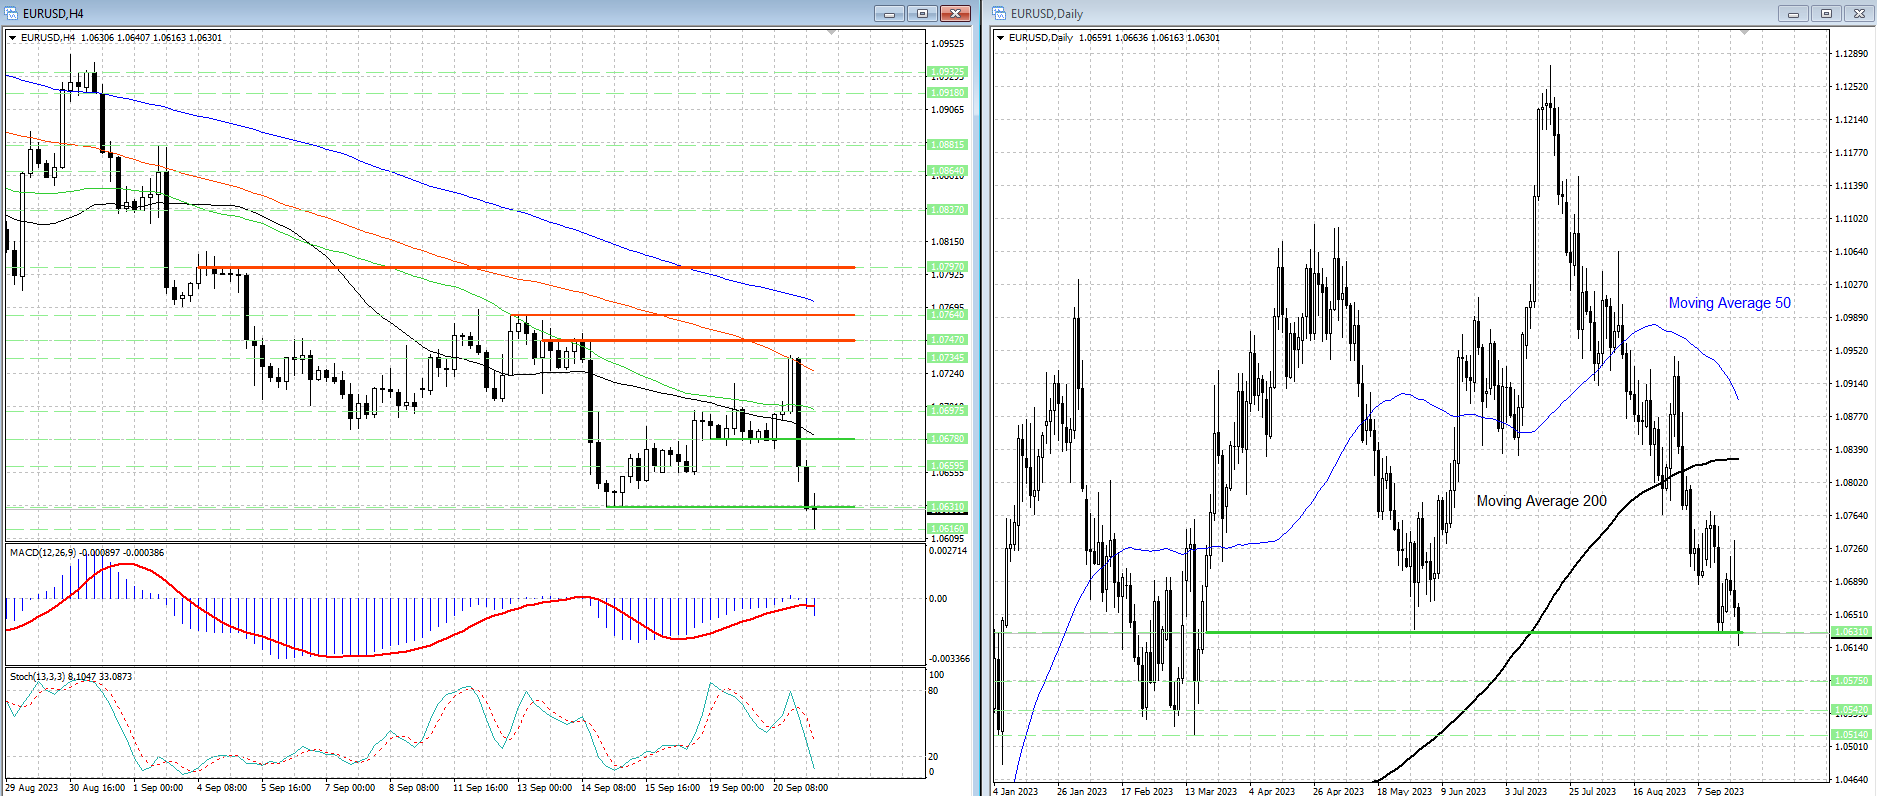Viewport: 1877px width, 796px height.
Task: Click the 1.06310 price label on Daily chart
Action: [x=1850, y=632]
